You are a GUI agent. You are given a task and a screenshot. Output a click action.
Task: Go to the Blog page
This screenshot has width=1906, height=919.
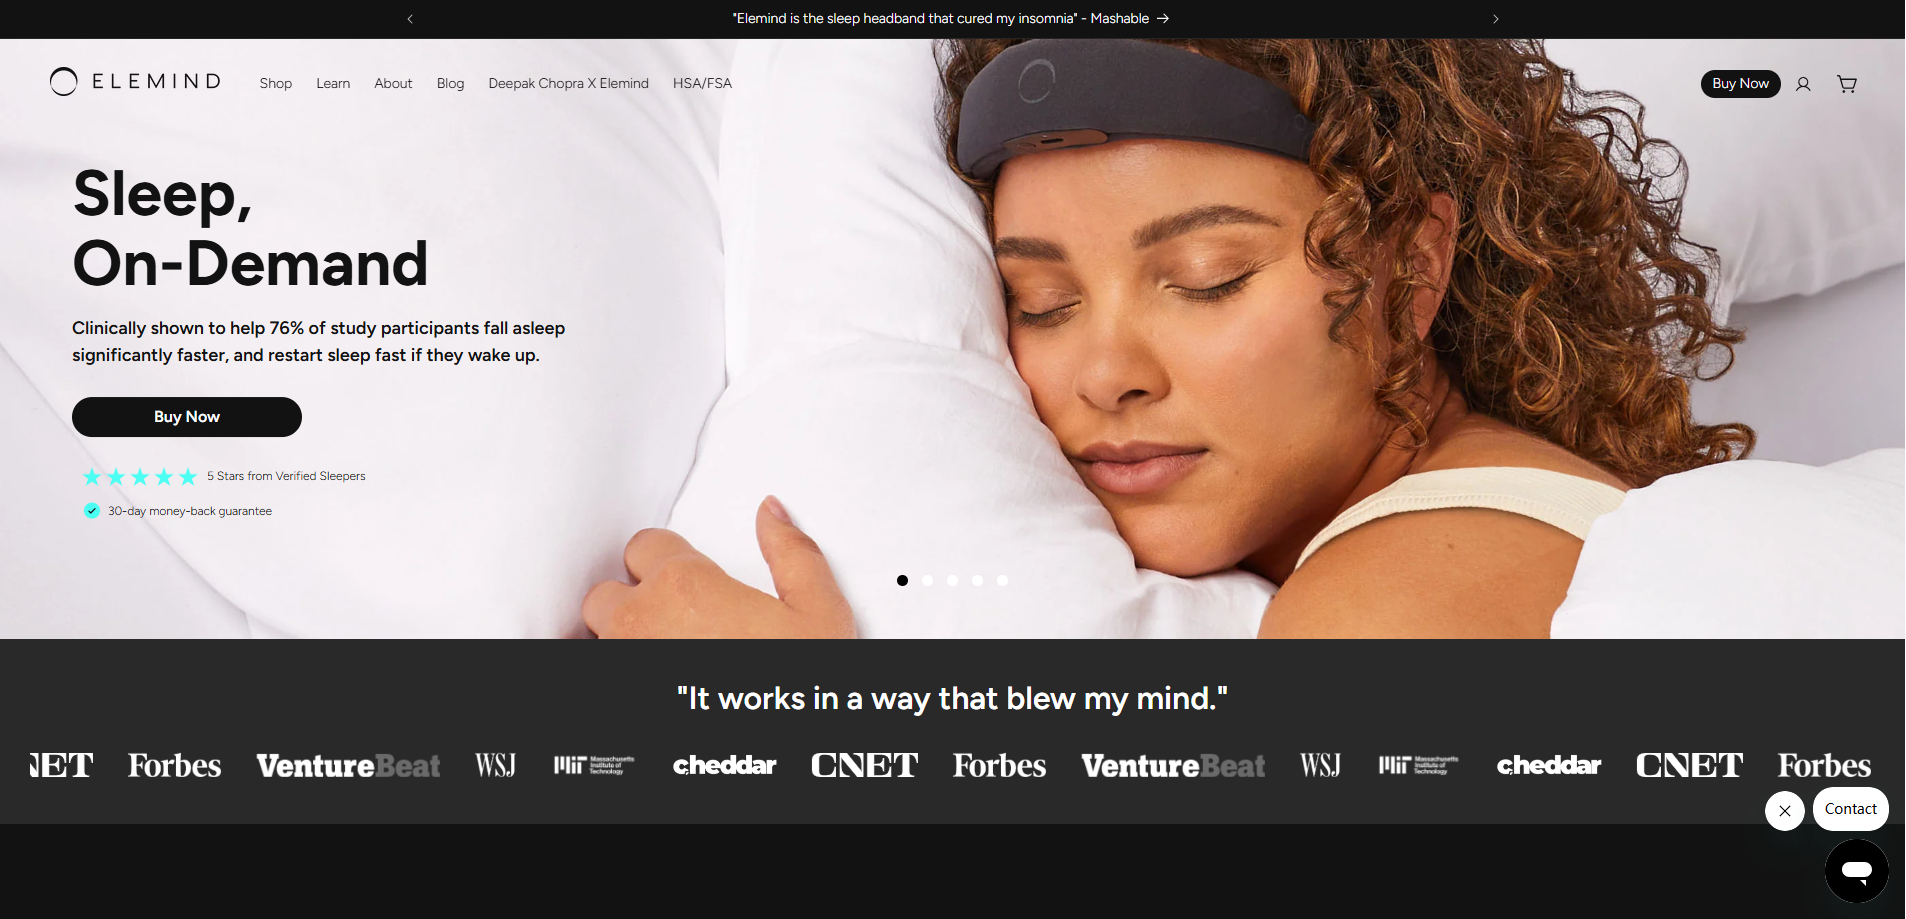(x=450, y=84)
